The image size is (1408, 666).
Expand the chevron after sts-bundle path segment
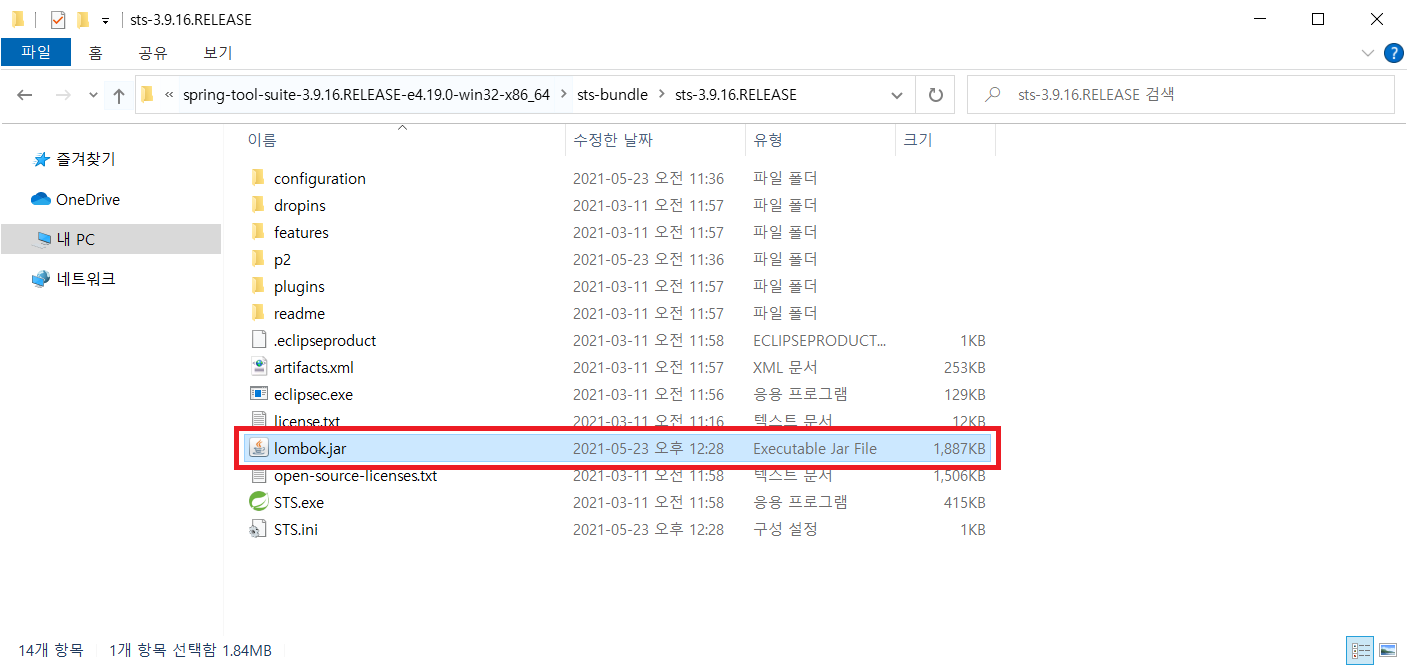661,95
